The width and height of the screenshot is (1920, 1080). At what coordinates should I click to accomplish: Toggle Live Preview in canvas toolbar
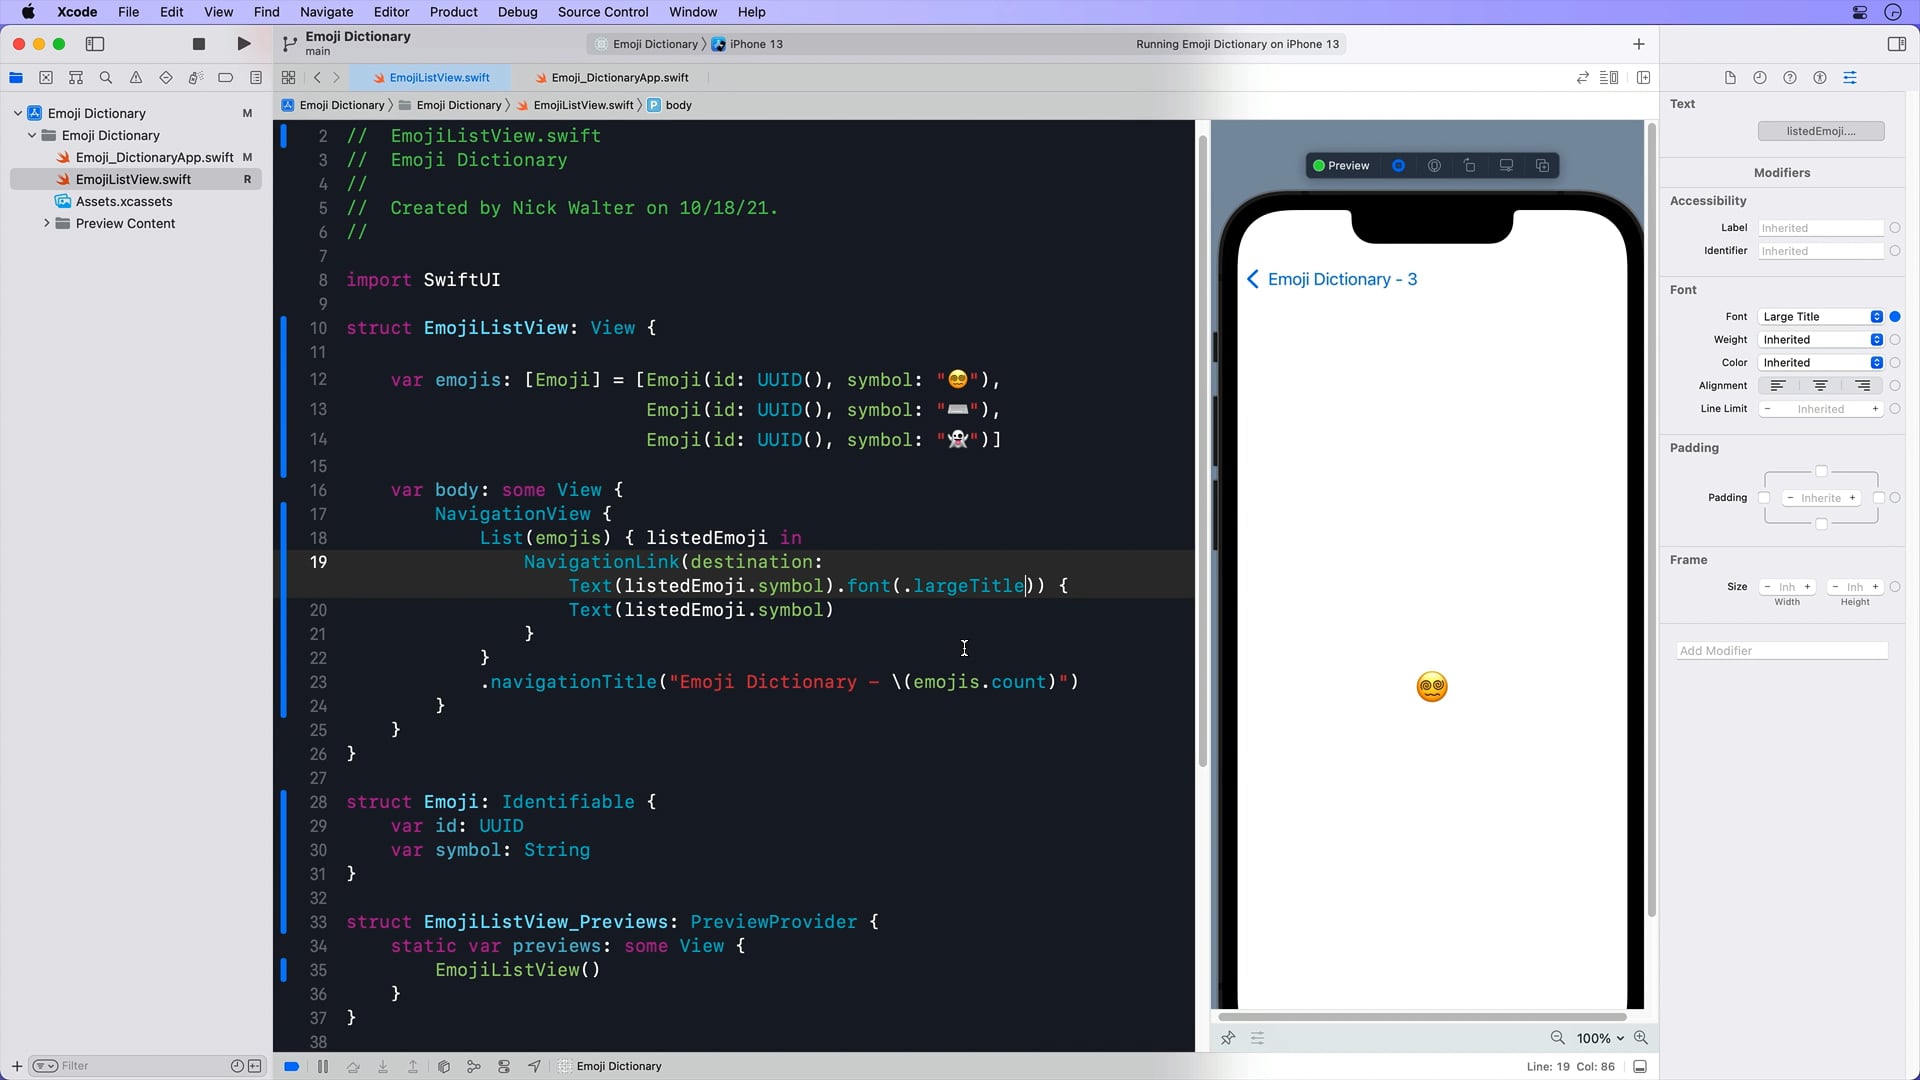click(1399, 166)
